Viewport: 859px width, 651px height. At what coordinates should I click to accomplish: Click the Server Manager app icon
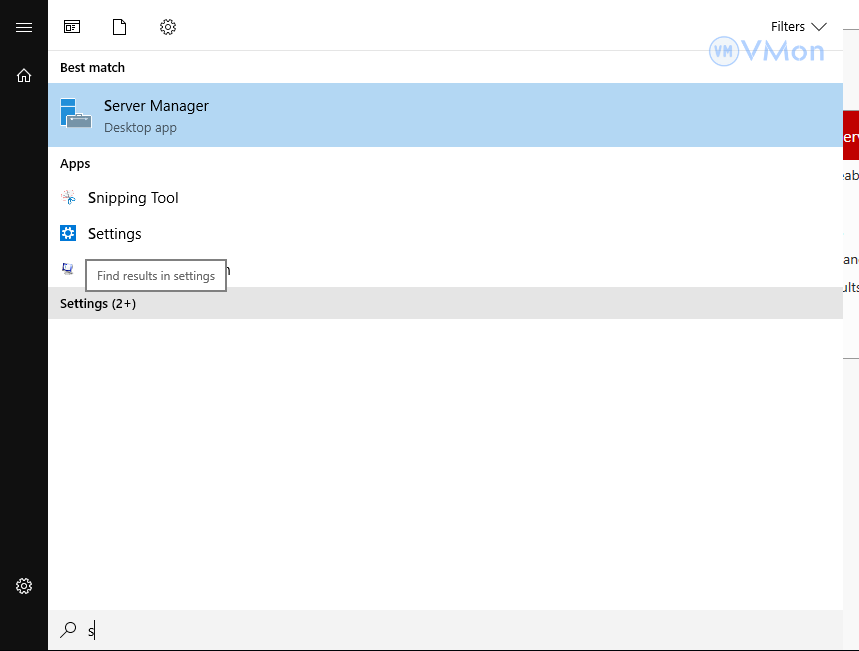pyautogui.click(x=75, y=114)
